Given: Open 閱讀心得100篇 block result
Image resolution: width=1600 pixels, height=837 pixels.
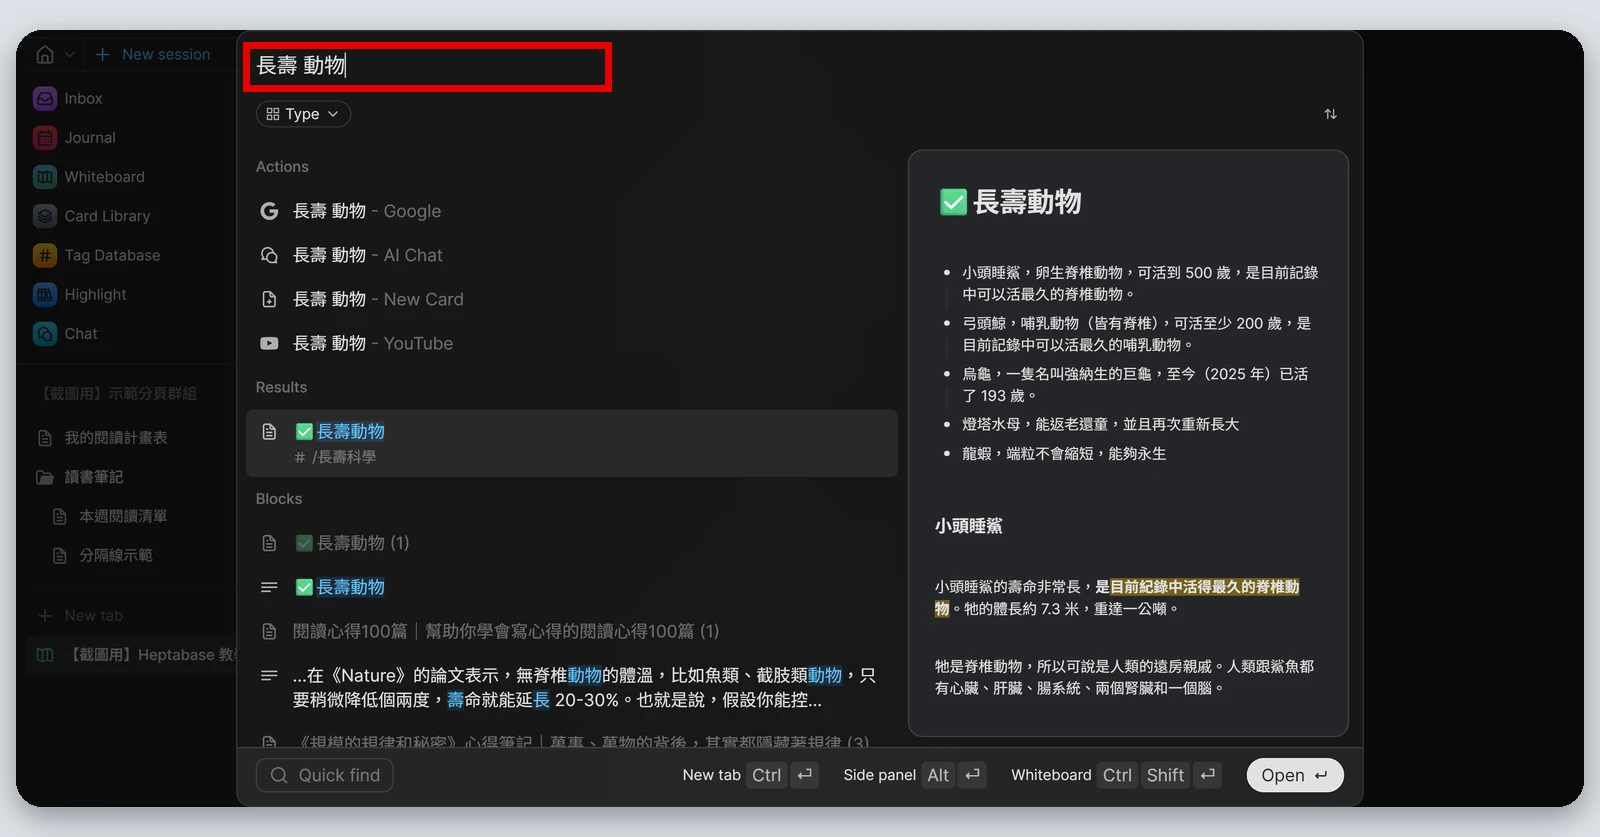Looking at the screenshot, I should pyautogui.click(x=571, y=631).
